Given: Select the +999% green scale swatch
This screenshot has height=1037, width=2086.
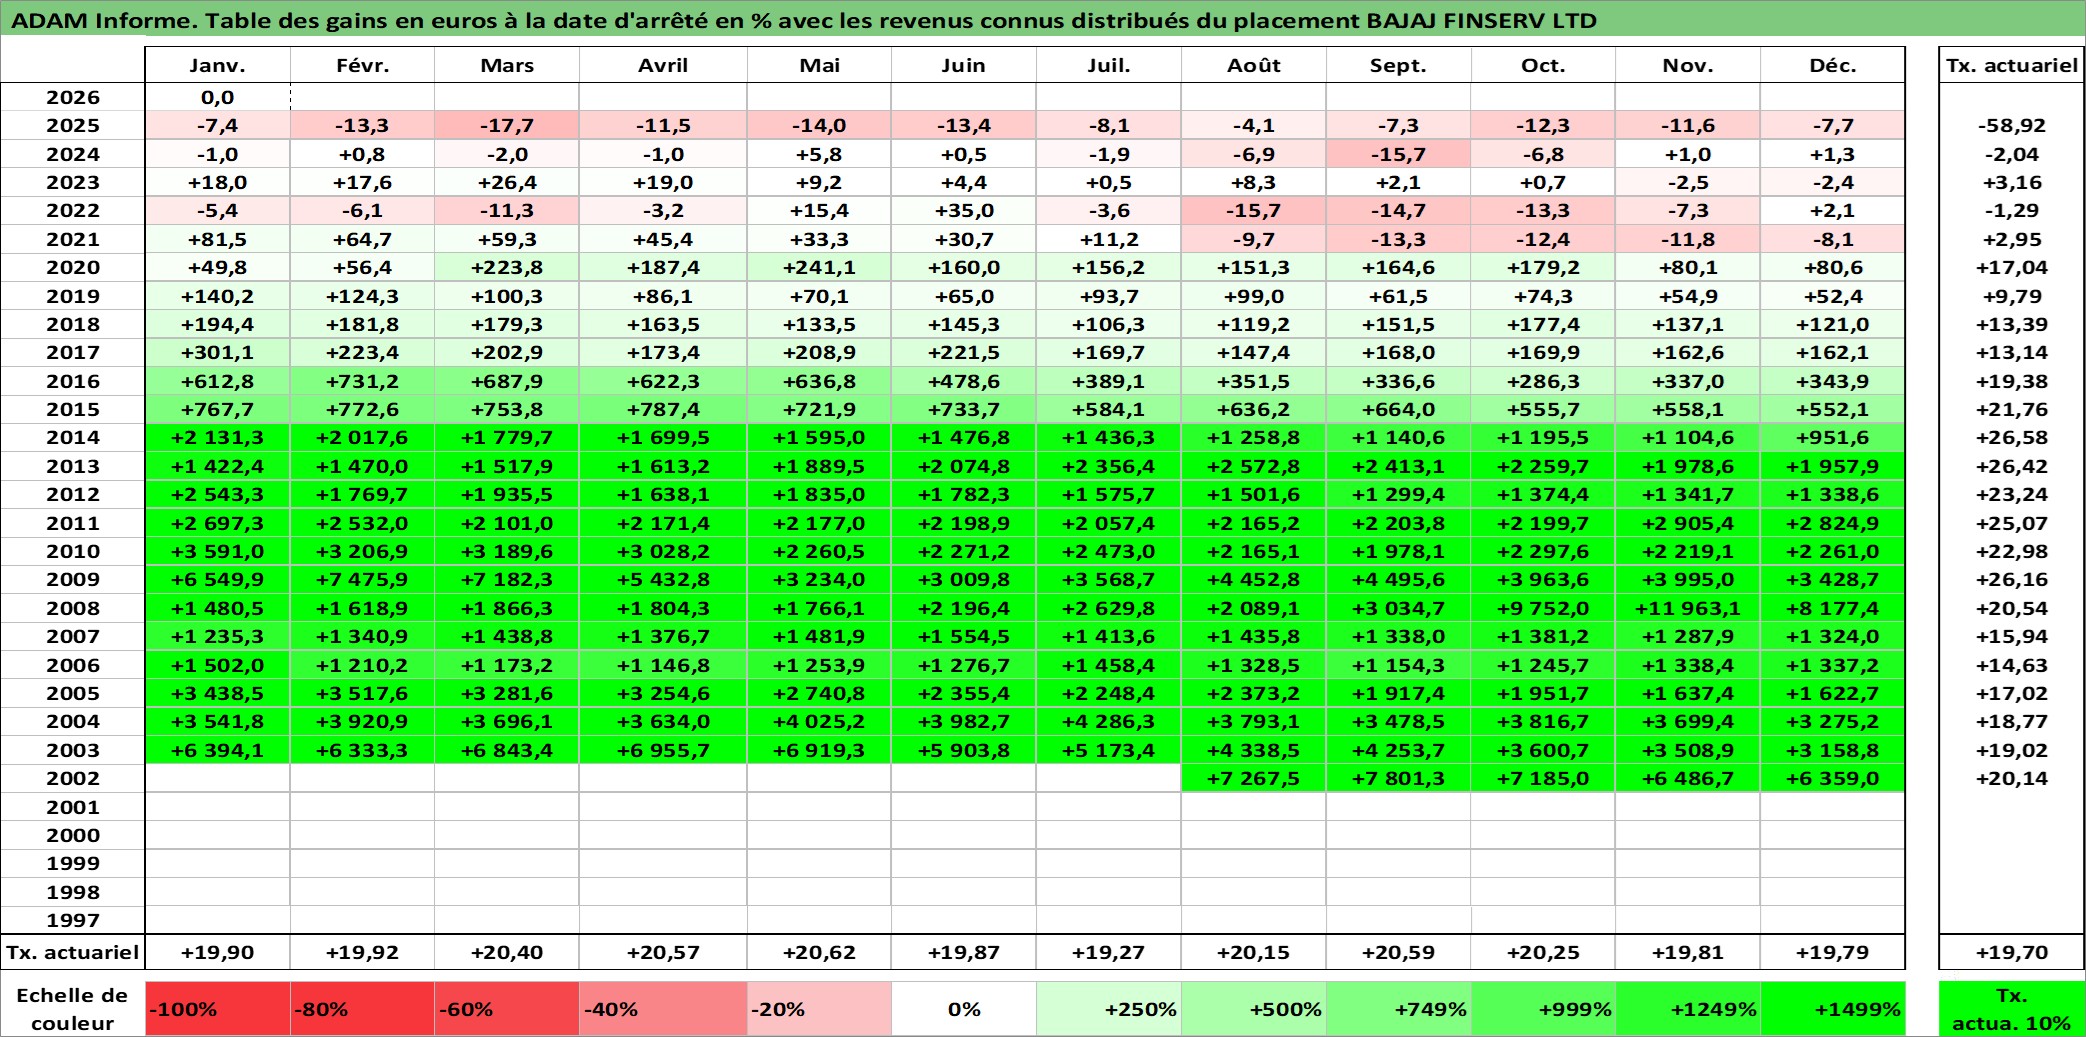Looking at the screenshot, I should [1543, 1009].
